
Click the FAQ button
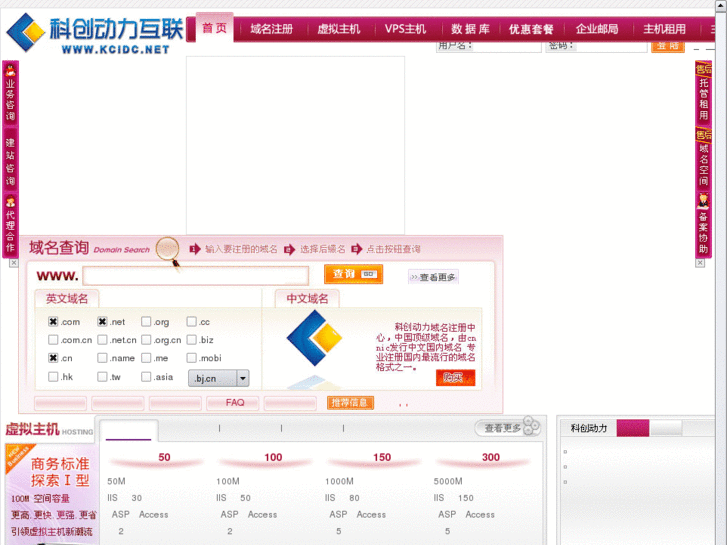click(233, 403)
